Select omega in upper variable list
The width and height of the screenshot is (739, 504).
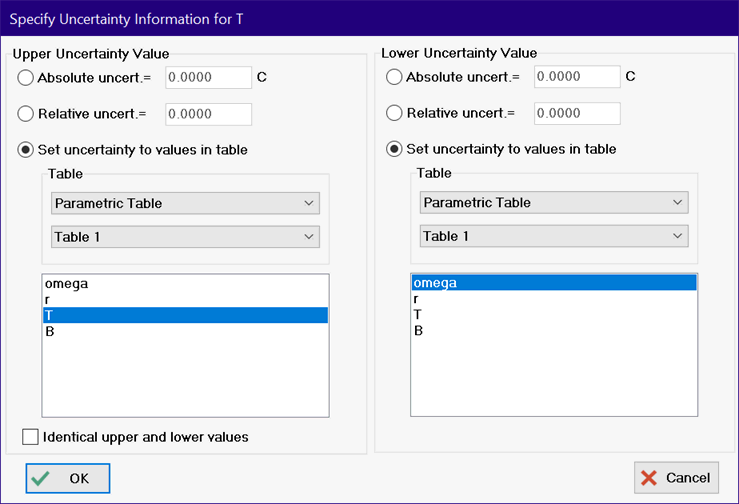[185, 283]
